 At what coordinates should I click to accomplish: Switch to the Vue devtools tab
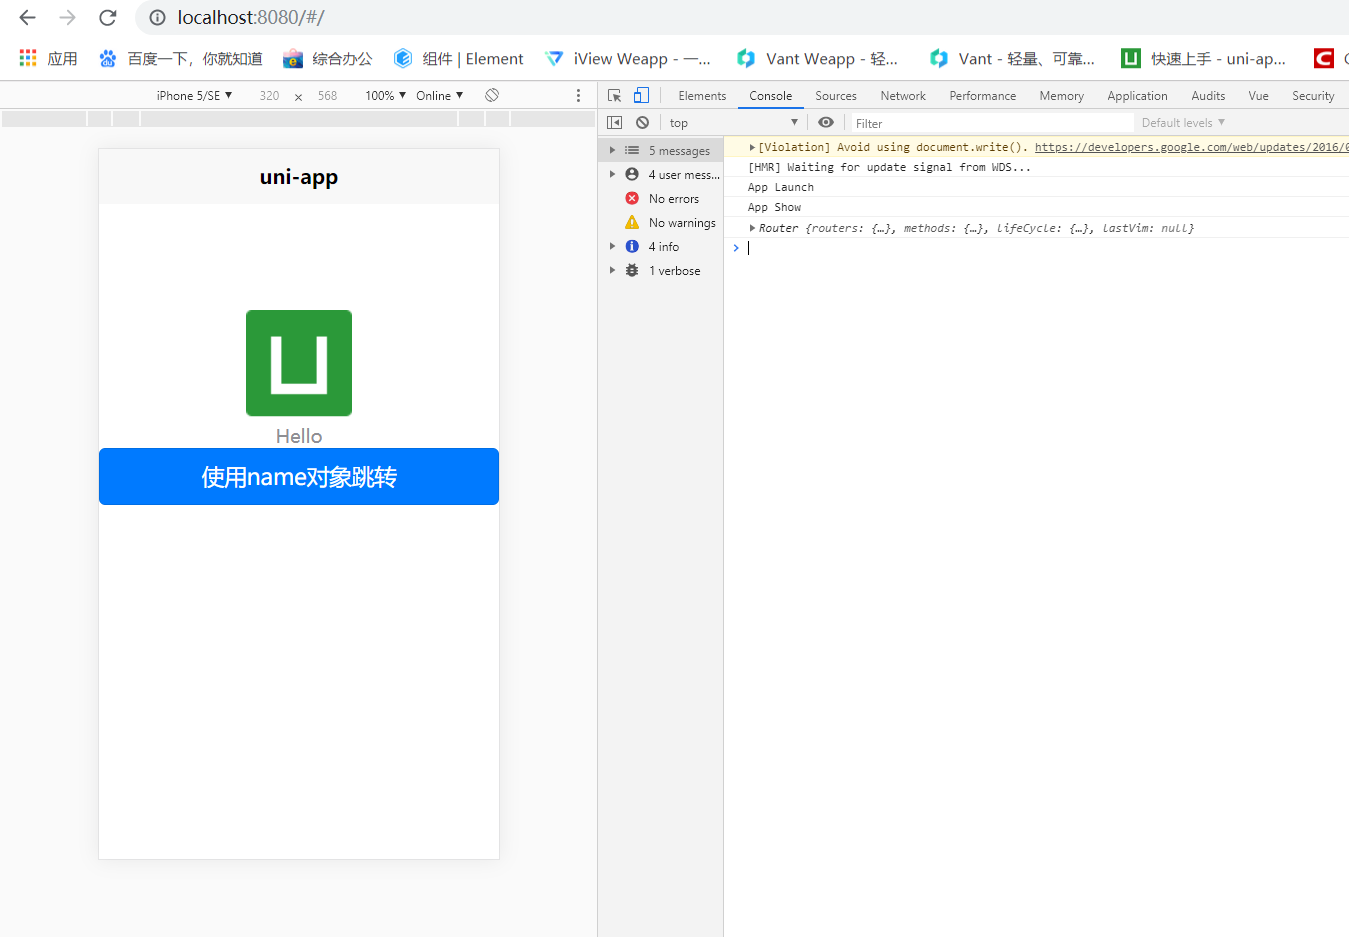(1258, 96)
